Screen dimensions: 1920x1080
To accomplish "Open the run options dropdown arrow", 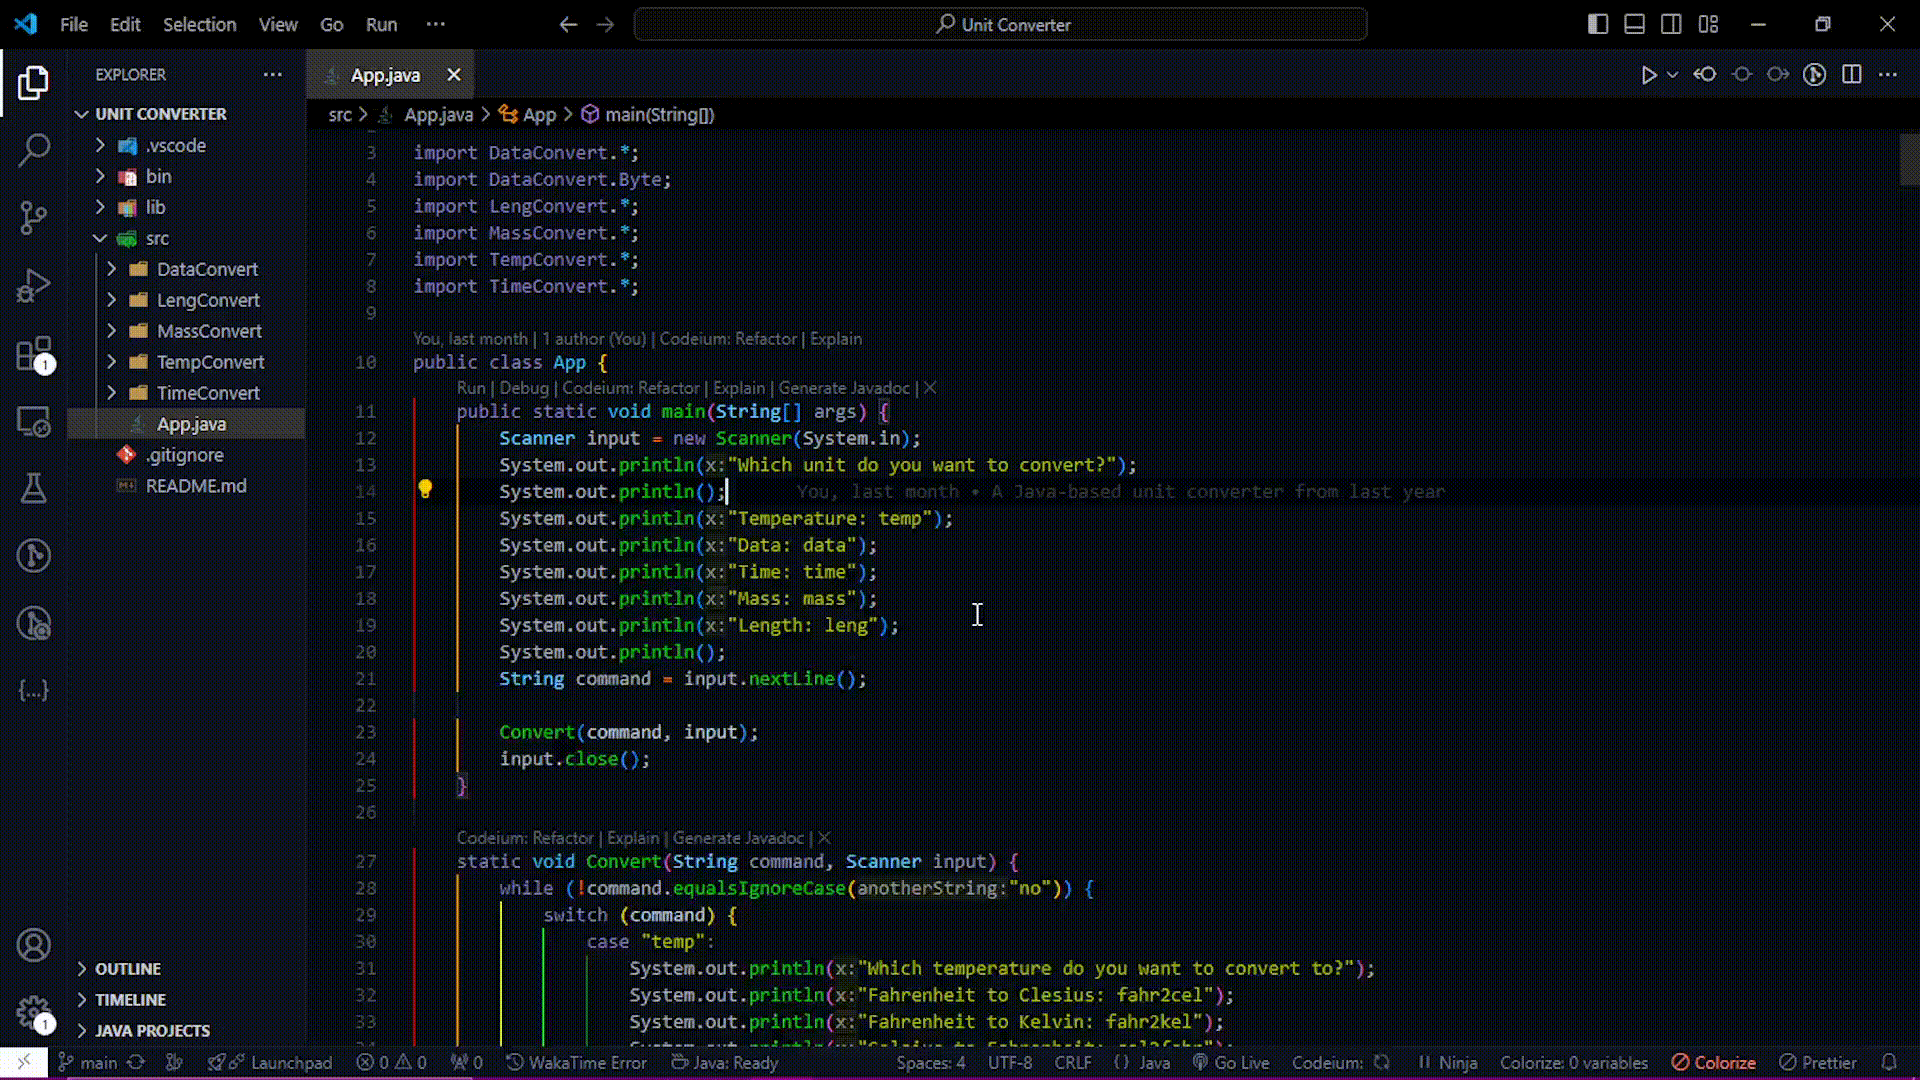I will (1672, 75).
